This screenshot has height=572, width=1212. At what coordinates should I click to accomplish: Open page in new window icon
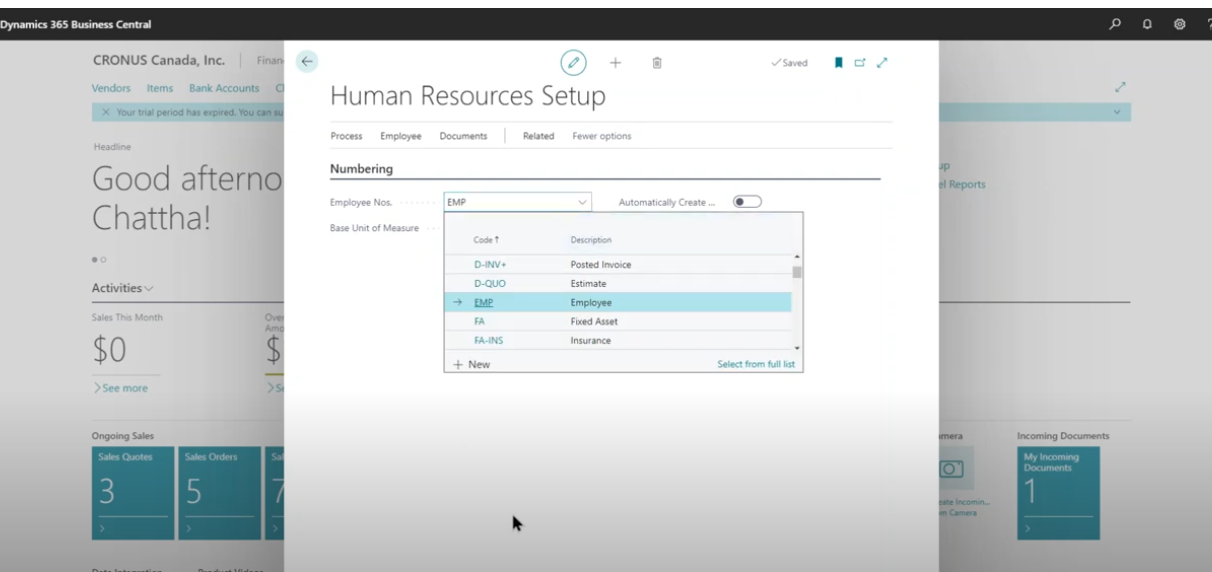click(x=860, y=62)
